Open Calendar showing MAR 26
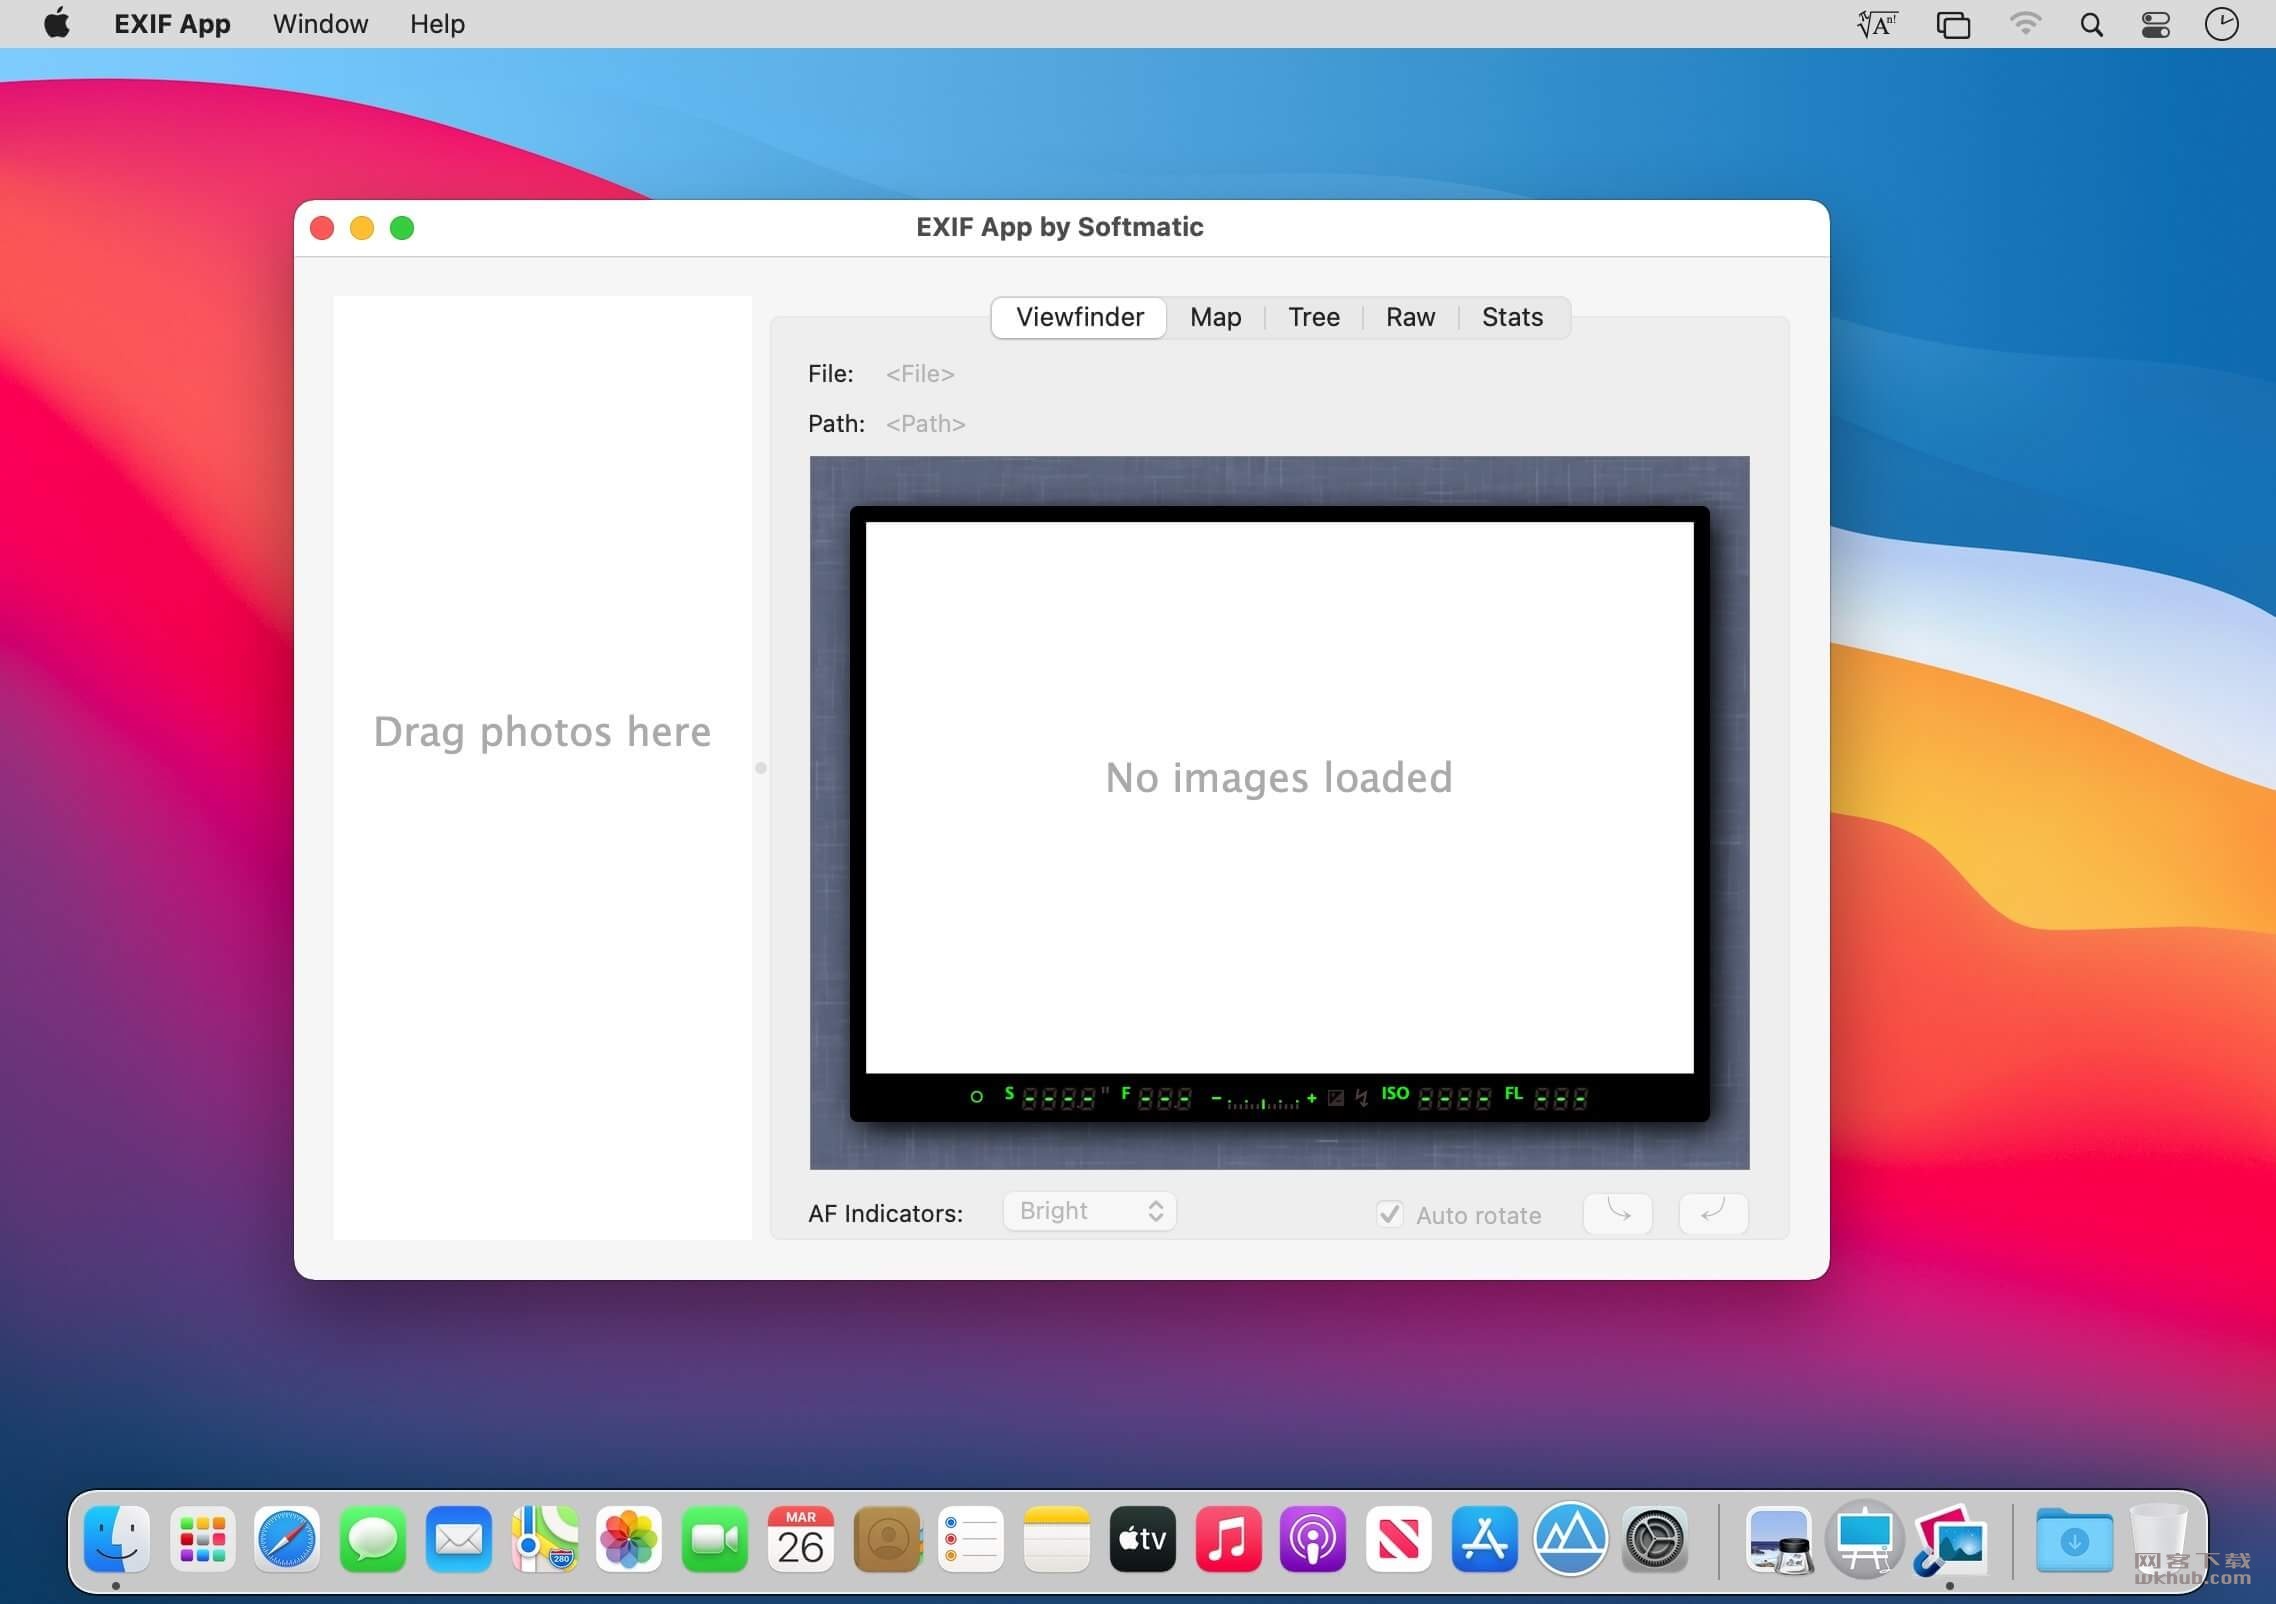 click(800, 1538)
